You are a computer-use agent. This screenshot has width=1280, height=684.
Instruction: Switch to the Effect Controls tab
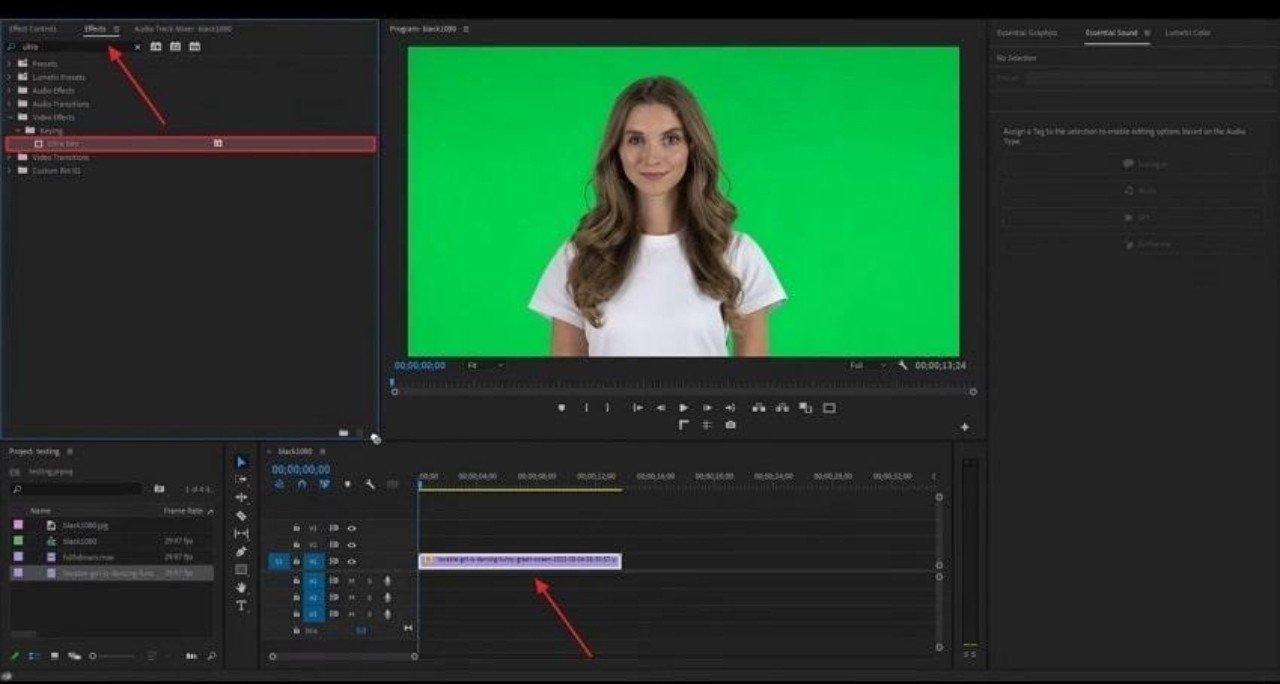pyautogui.click(x=33, y=30)
